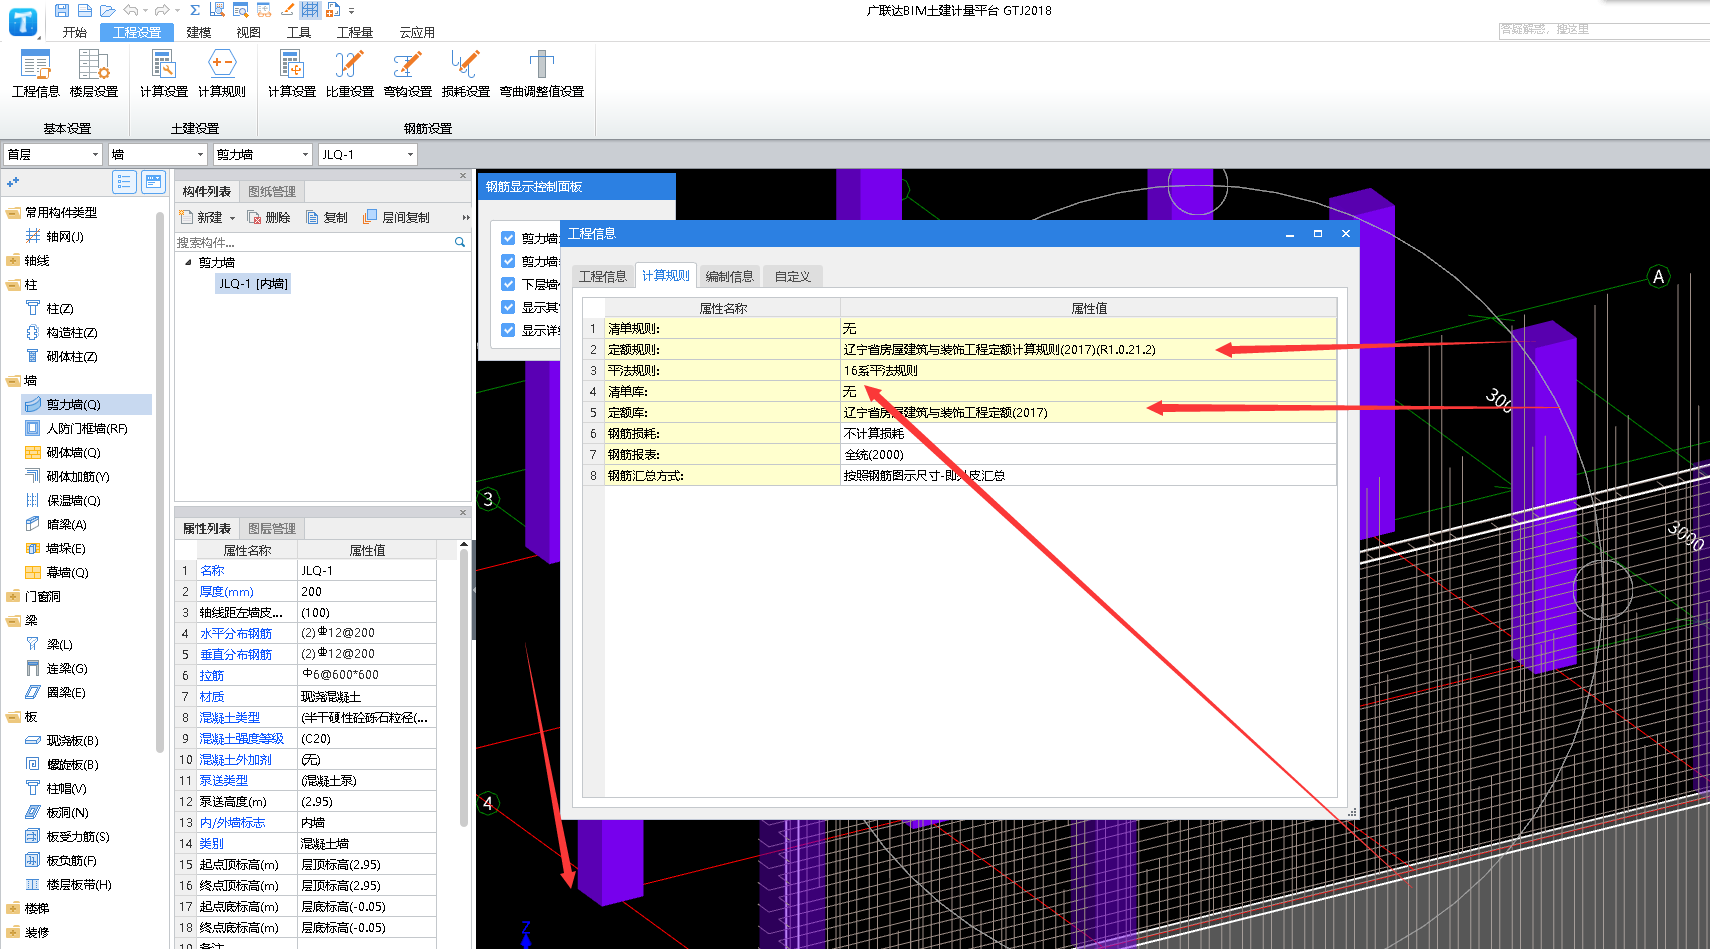Click the New file icon in quick access toolbar
Image resolution: width=1710 pixels, height=949 pixels.
coord(85,10)
